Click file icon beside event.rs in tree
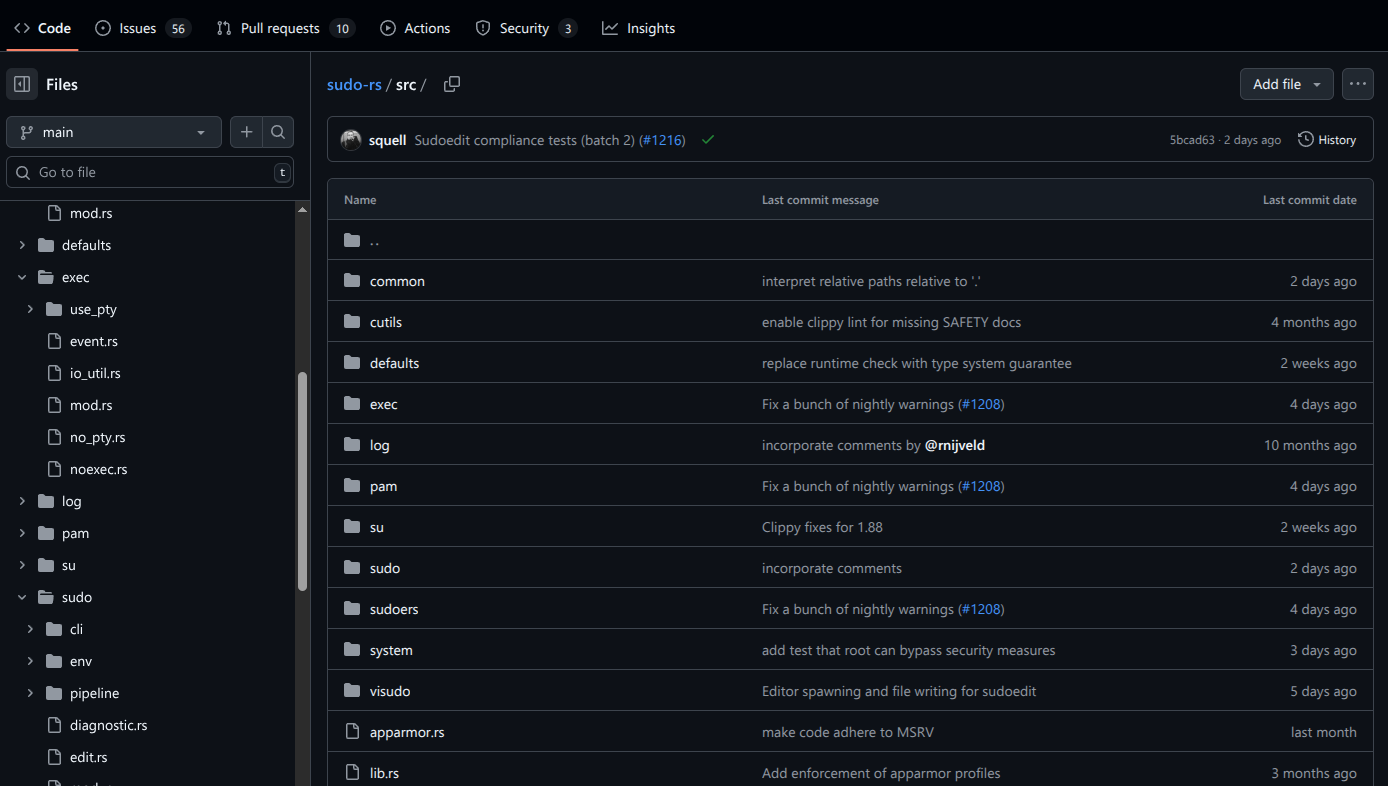This screenshot has width=1388, height=786. pyautogui.click(x=54, y=341)
